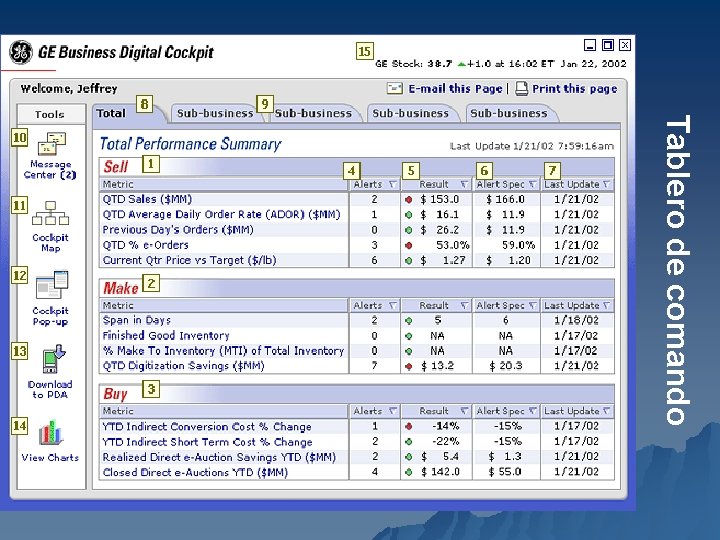Click the Sell section heading
The image size is (720, 540).
pos(116,167)
